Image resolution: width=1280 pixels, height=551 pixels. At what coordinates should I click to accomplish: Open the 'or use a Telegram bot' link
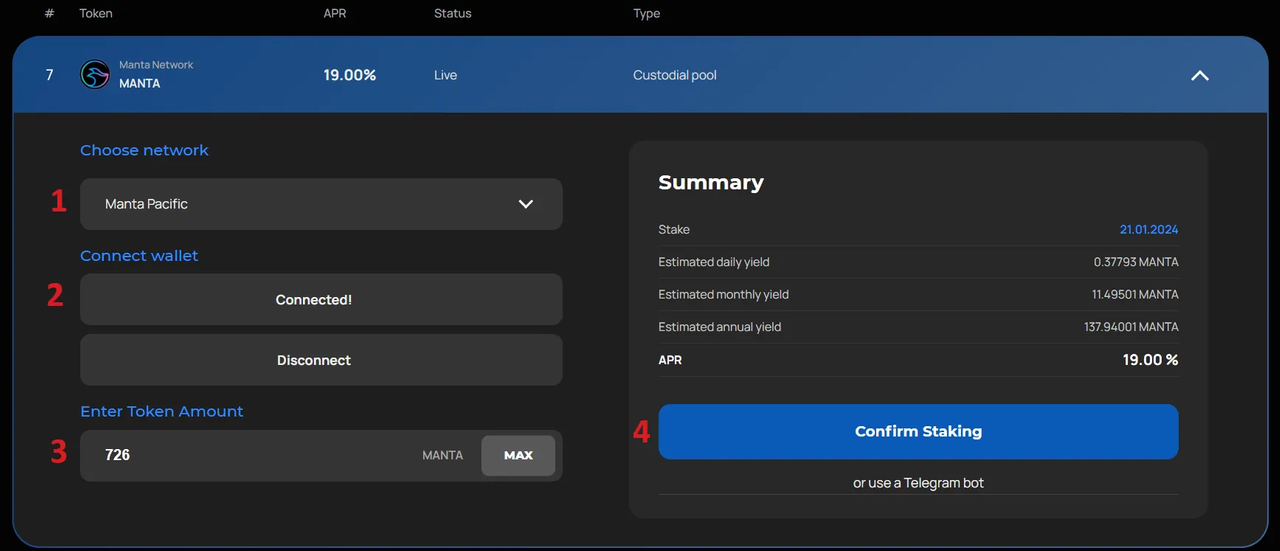point(918,483)
